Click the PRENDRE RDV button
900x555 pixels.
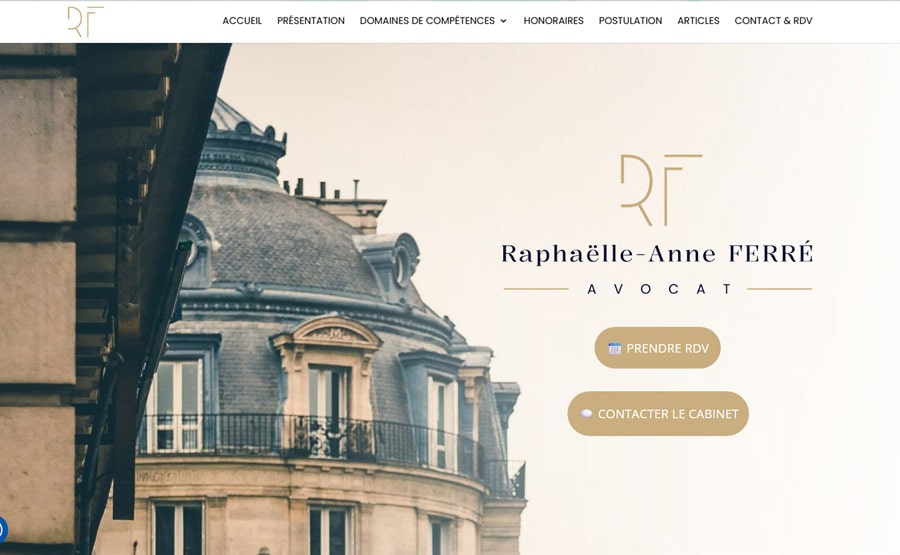[657, 348]
